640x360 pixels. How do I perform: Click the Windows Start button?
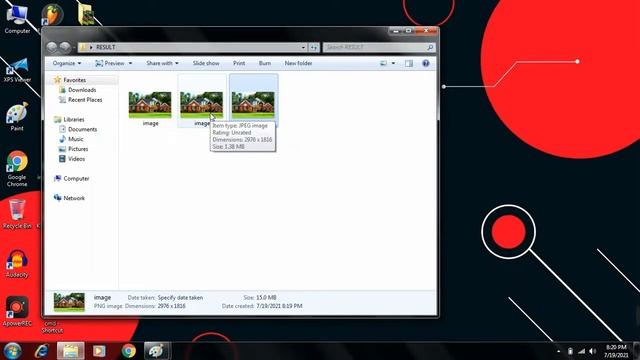click(x=12, y=351)
